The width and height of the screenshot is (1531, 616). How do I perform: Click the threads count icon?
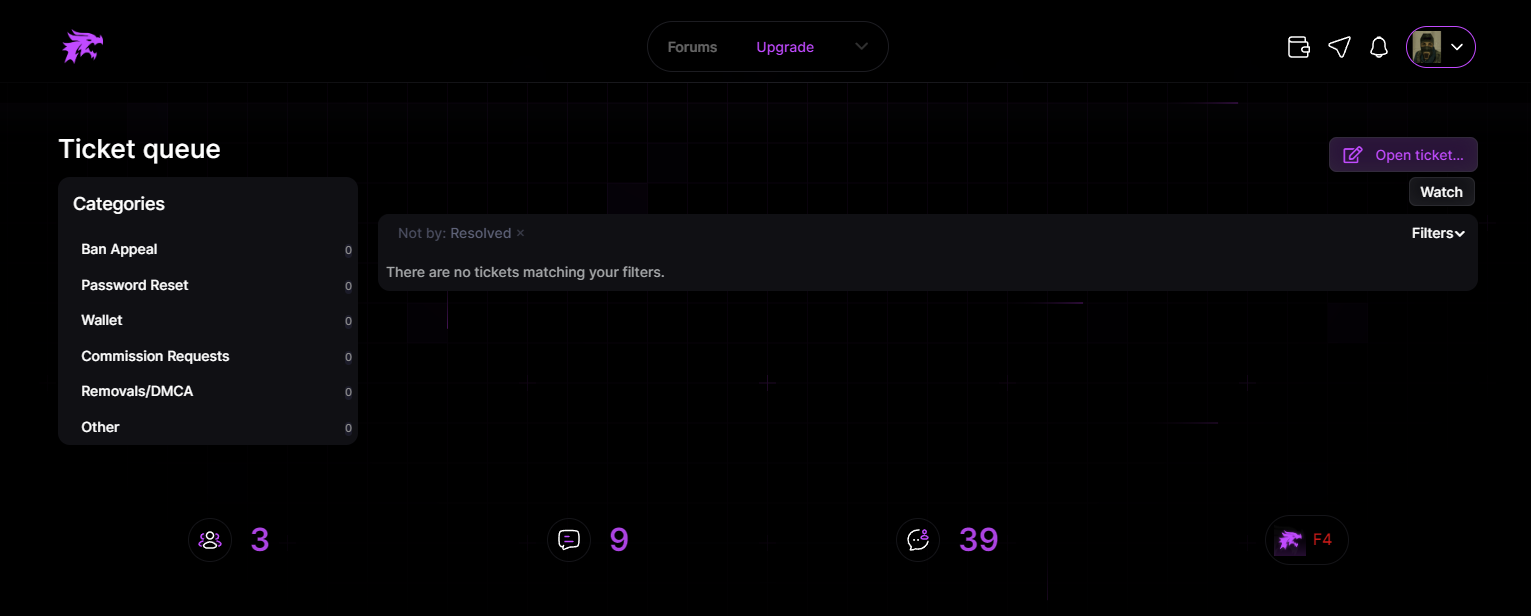(569, 540)
